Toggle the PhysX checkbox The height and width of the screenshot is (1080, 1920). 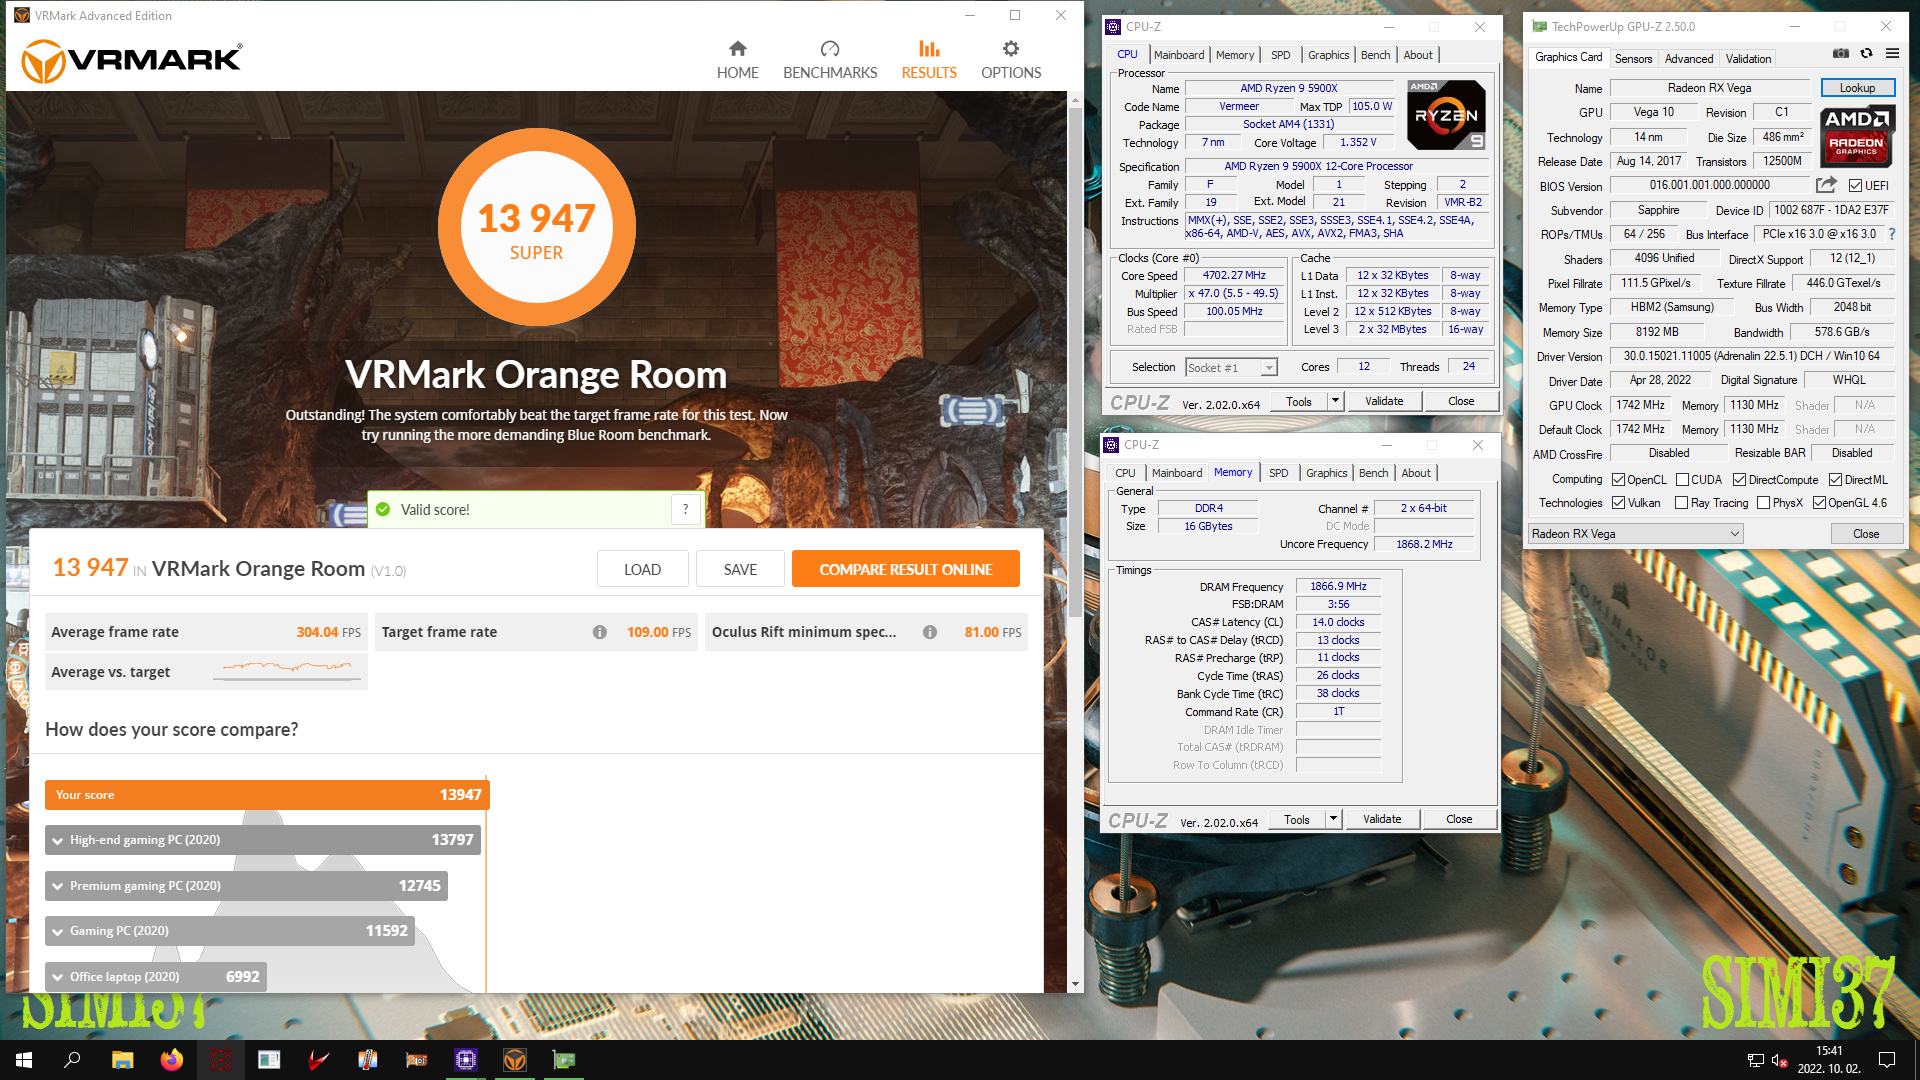[1763, 503]
